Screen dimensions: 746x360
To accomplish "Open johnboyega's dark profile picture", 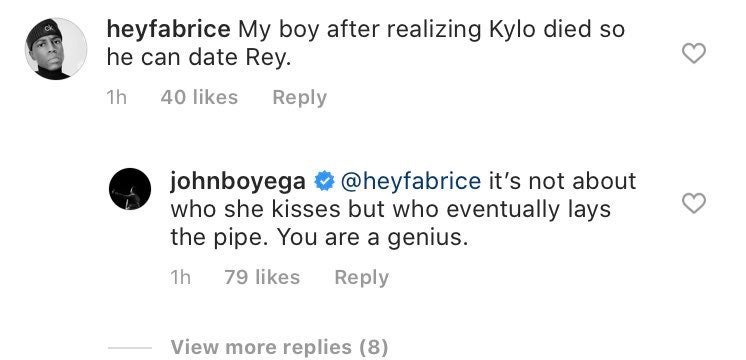I will [130, 189].
